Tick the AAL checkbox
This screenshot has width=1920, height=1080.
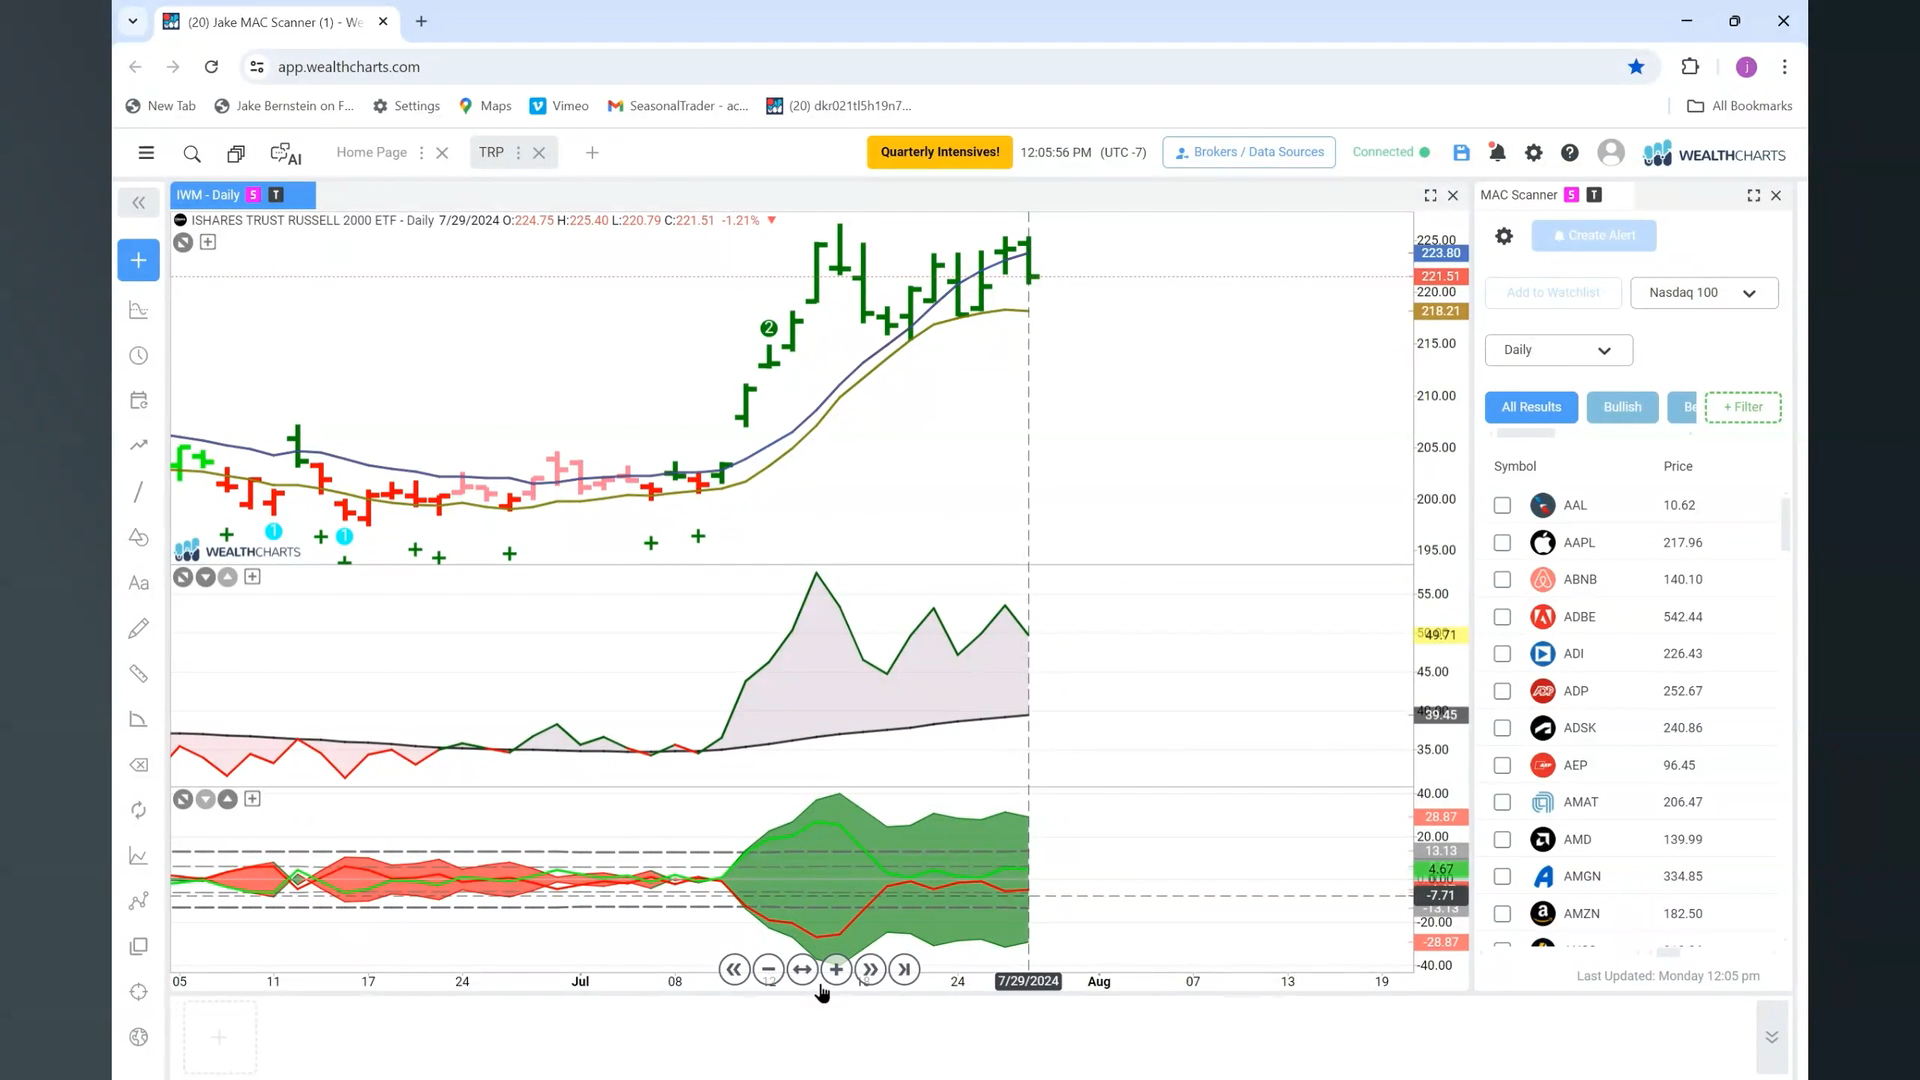1502,505
